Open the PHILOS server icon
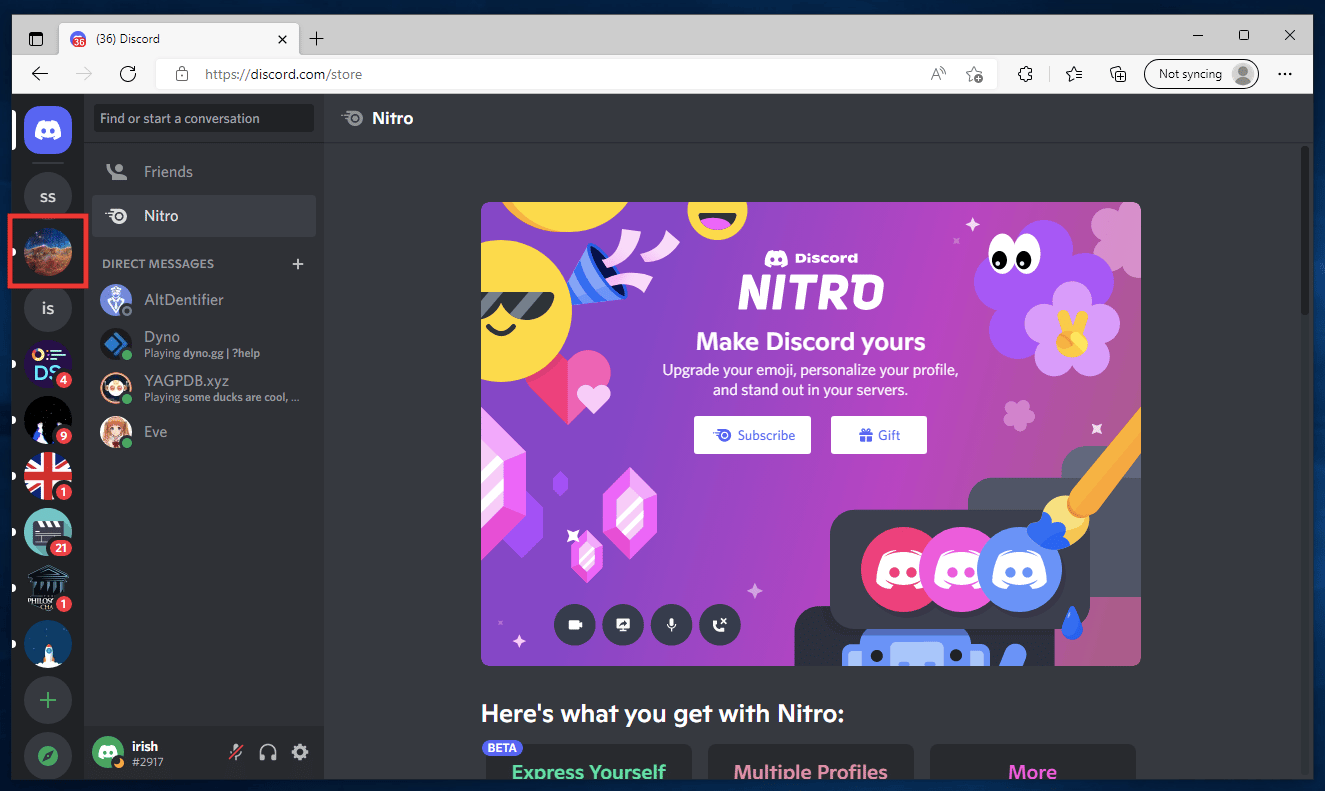 (47, 588)
